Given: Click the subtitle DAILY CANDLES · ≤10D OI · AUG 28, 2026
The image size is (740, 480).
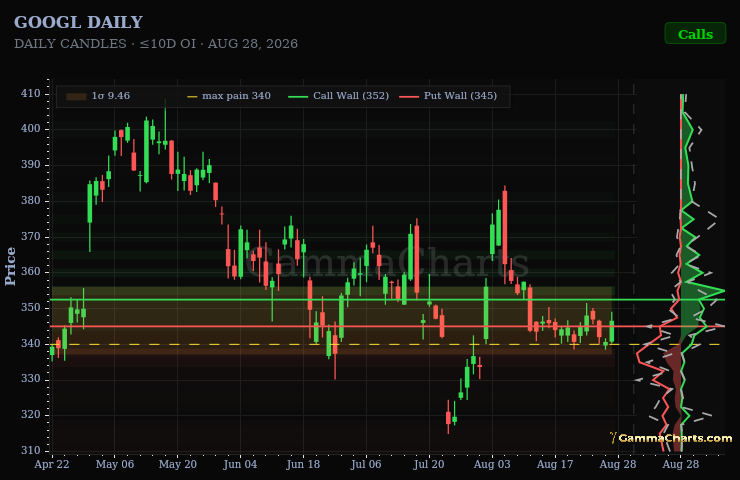Looking at the screenshot, I should click(156, 44).
